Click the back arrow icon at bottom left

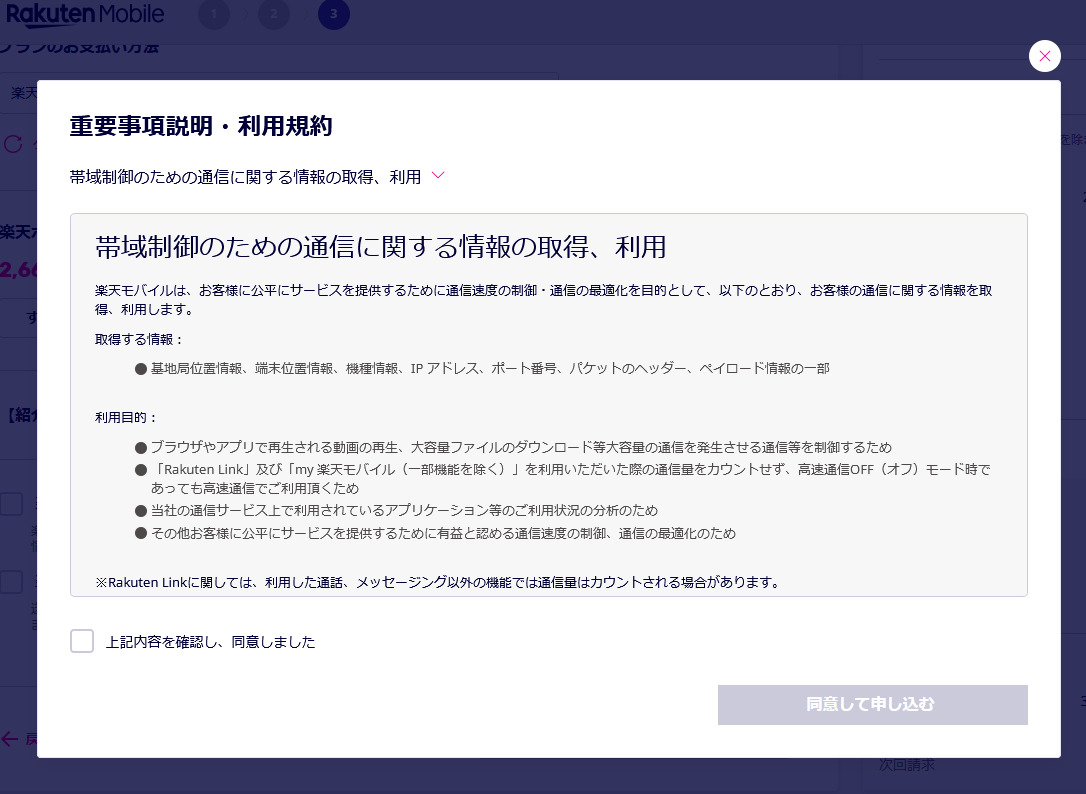(x=11, y=739)
